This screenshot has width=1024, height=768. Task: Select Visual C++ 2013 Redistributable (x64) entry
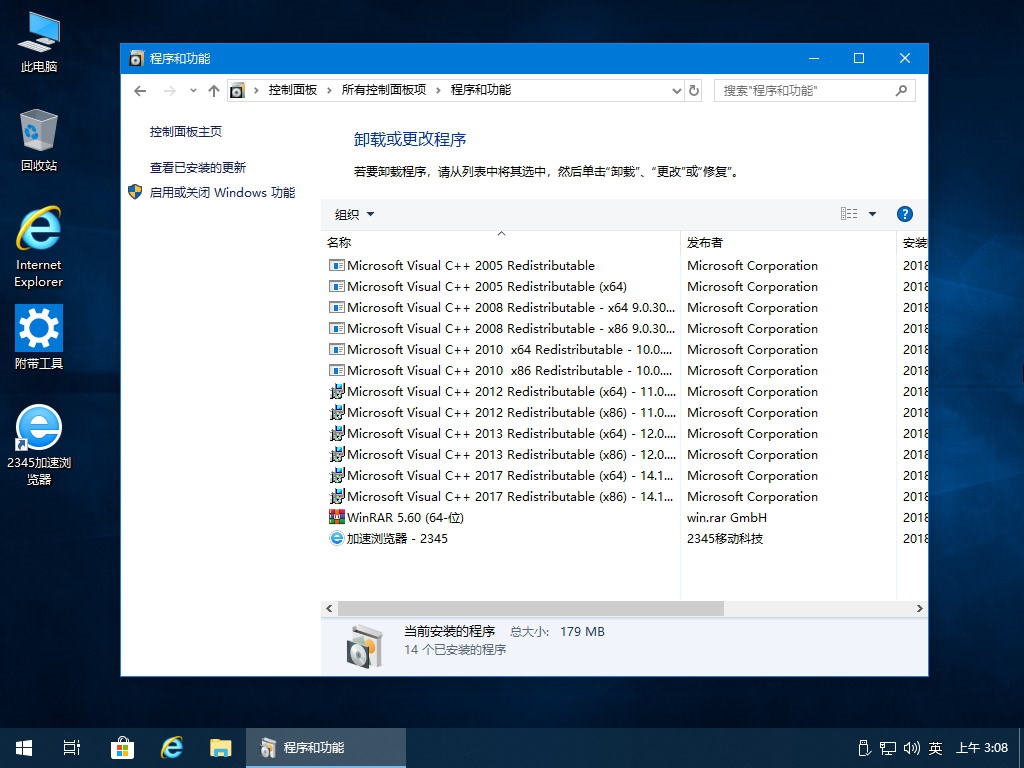(x=502, y=433)
